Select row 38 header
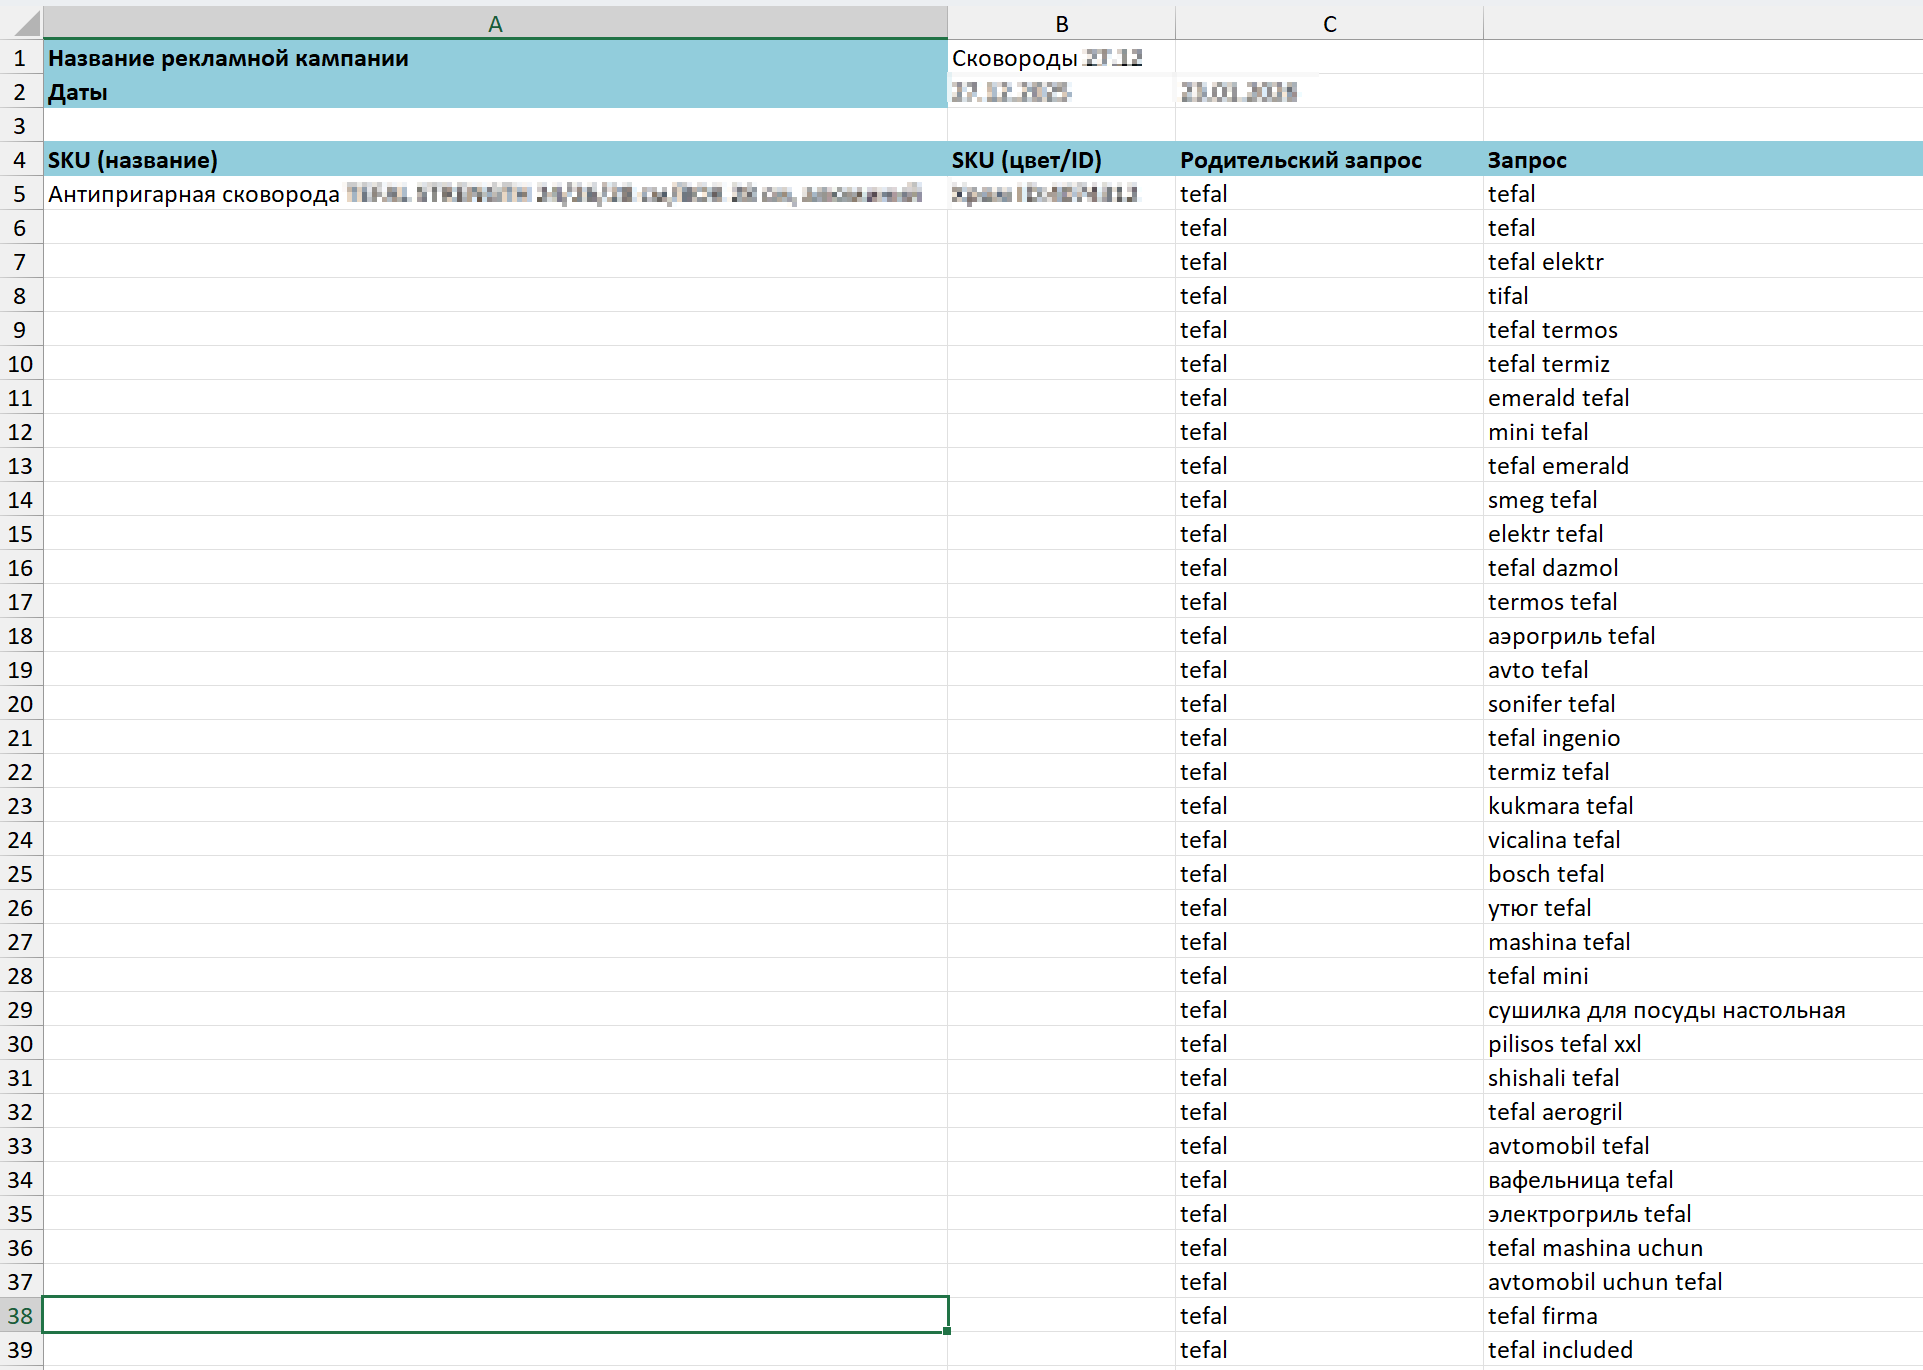Screen dimensions: 1923x1370 (20, 1316)
